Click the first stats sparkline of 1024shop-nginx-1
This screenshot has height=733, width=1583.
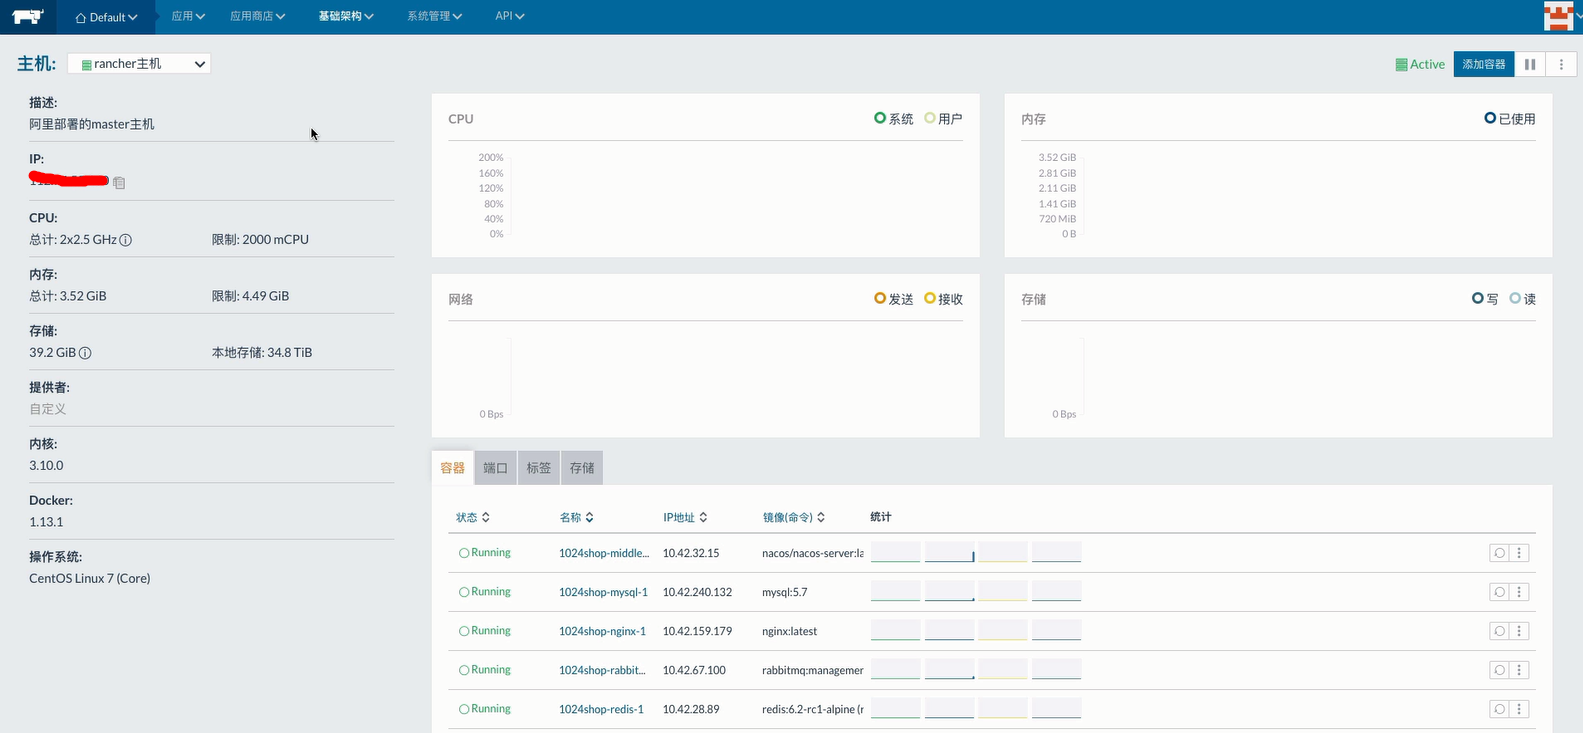point(896,630)
